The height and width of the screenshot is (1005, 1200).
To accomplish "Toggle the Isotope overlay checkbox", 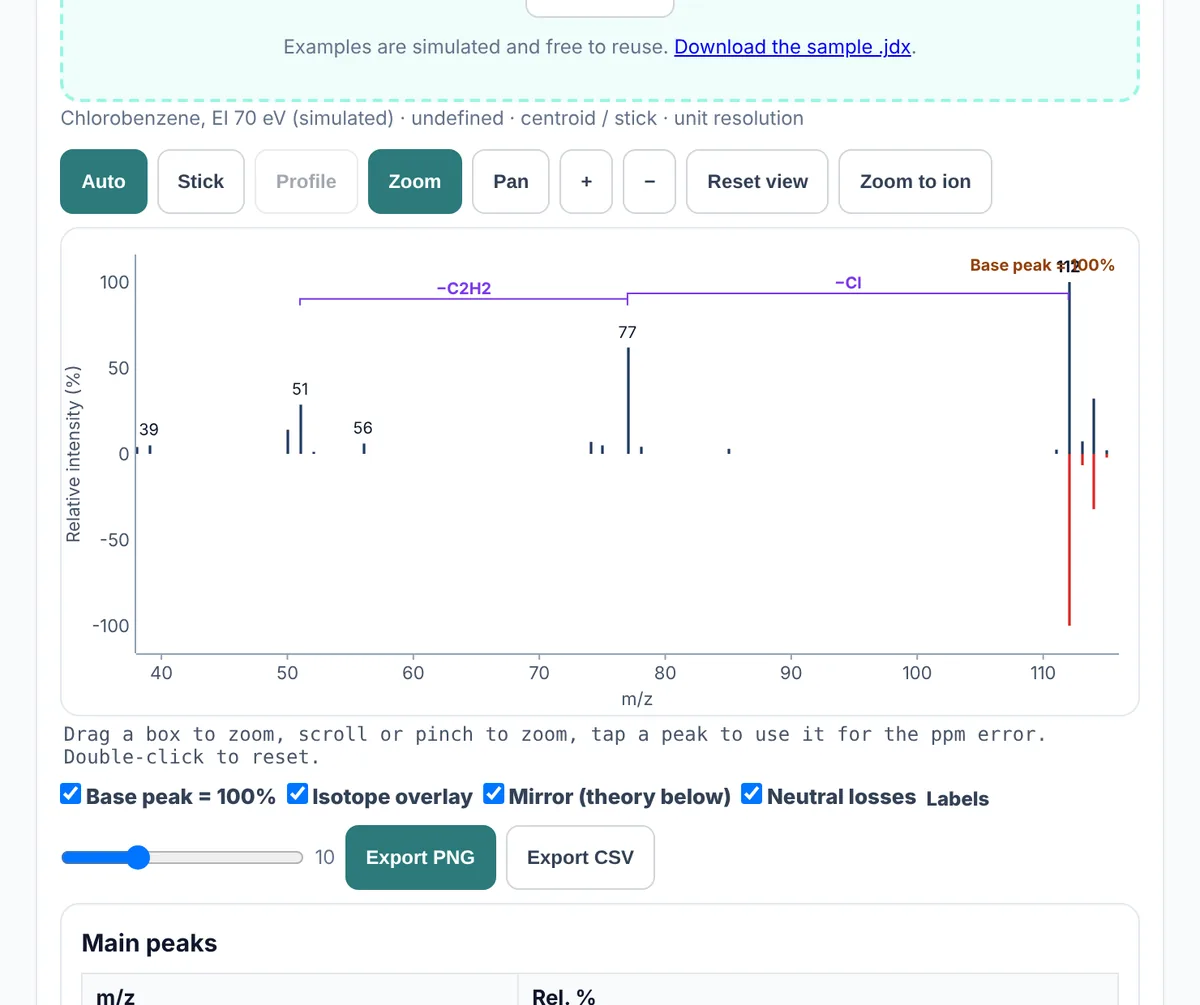I will pos(298,795).
